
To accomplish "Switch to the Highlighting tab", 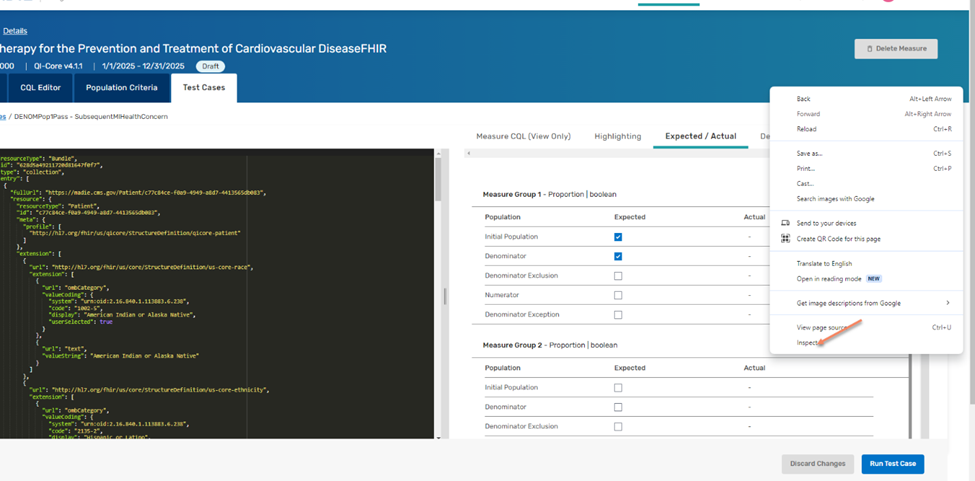I will (x=617, y=136).
